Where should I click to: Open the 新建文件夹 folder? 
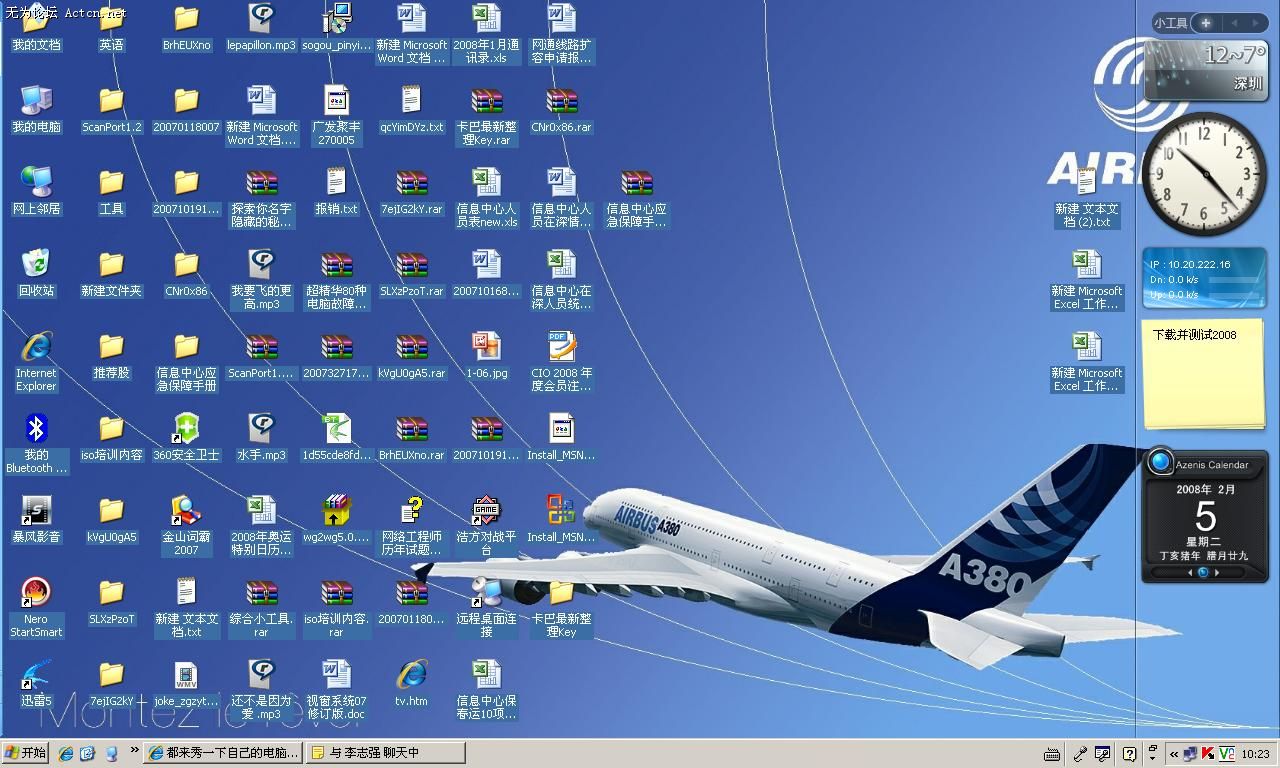coord(111,274)
